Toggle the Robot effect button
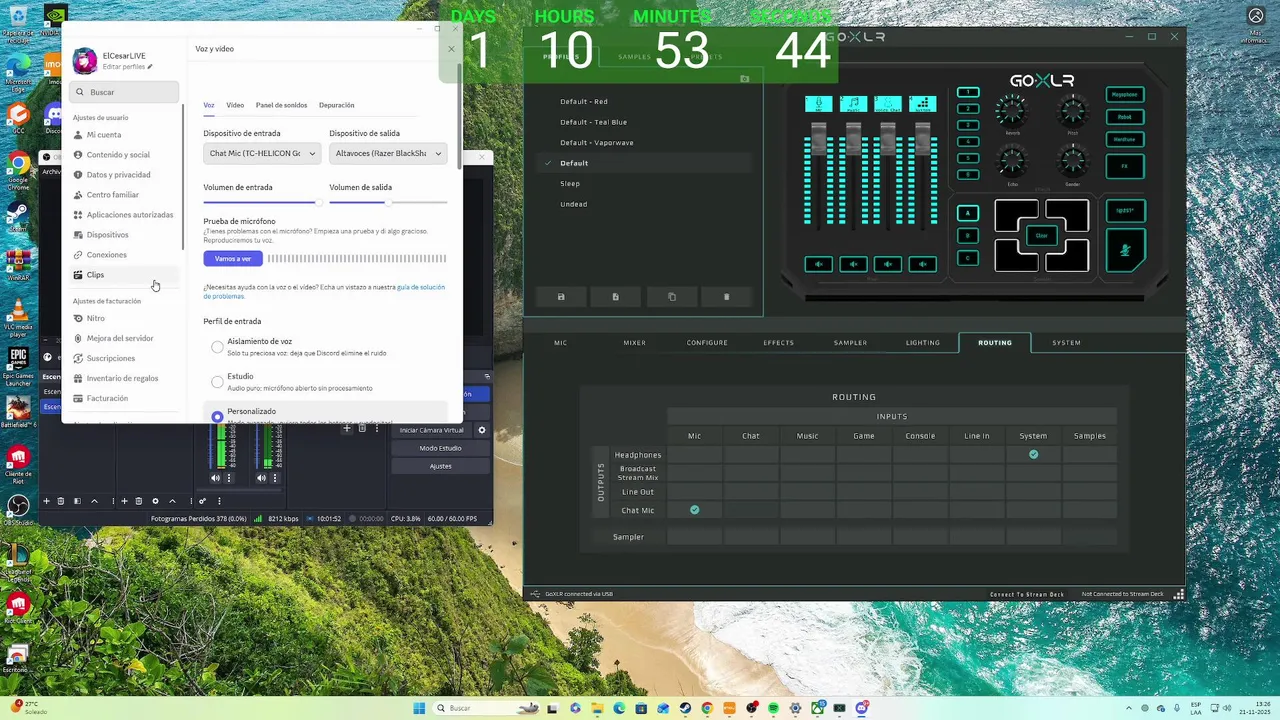Screen dimensions: 1280x720 pyautogui.click(x=1125, y=117)
